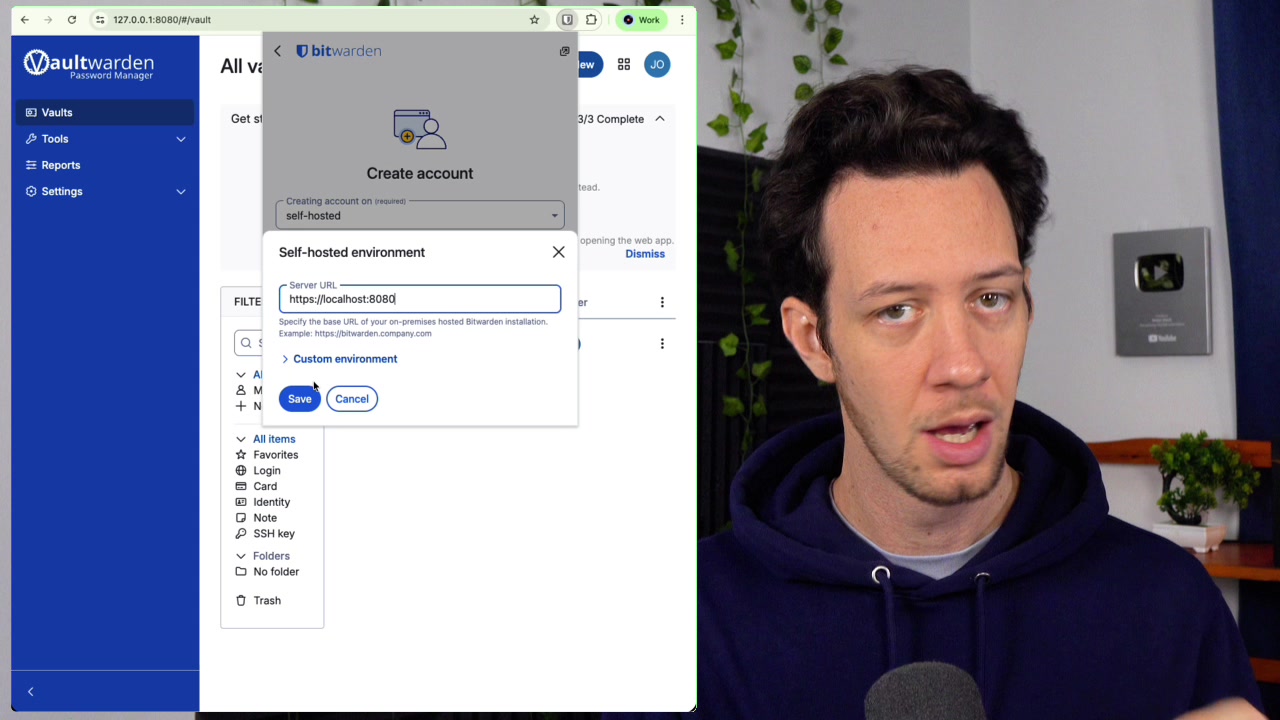Image resolution: width=1280 pixels, height=720 pixels.
Task: Open Reports in the sidebar
Action: [x=105, y=165]
